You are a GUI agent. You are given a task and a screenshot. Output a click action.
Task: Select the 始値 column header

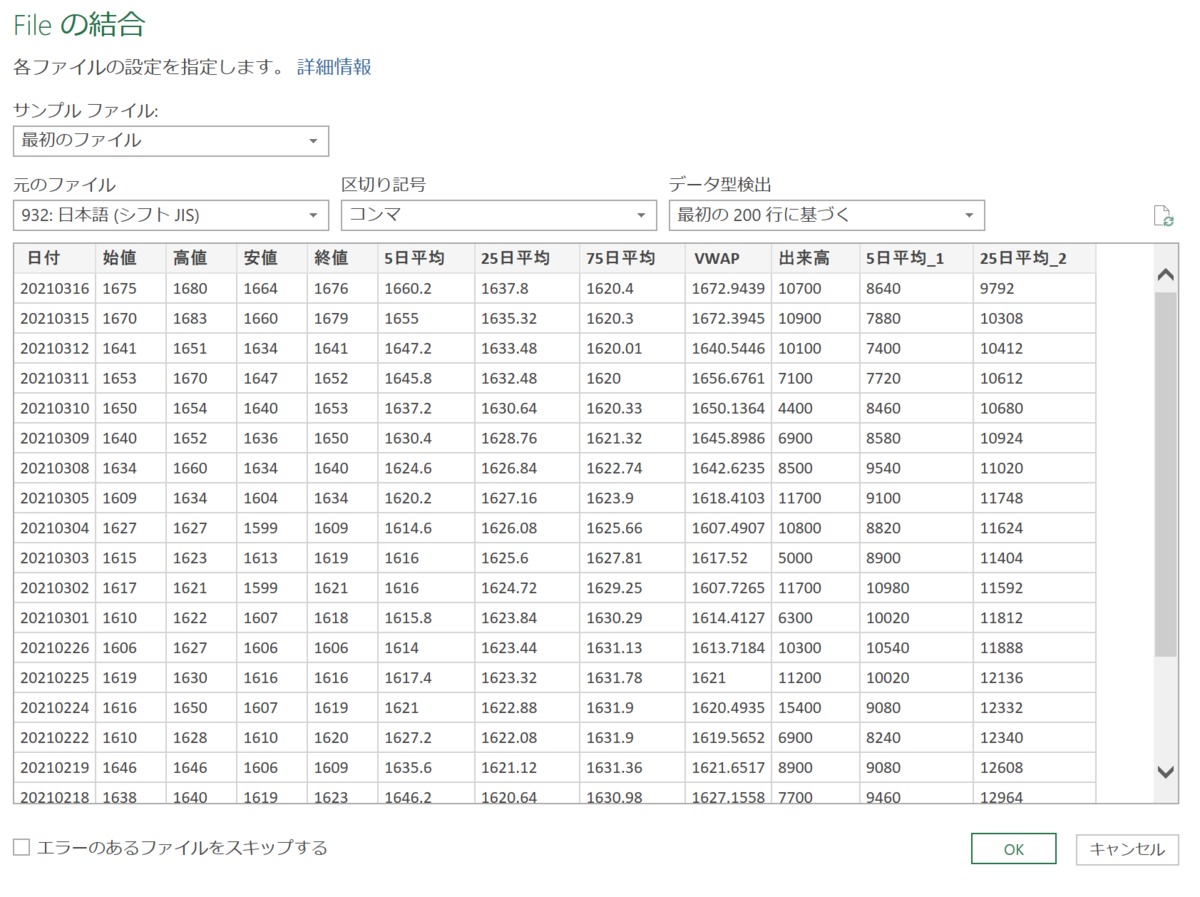[x=131, y=258]
